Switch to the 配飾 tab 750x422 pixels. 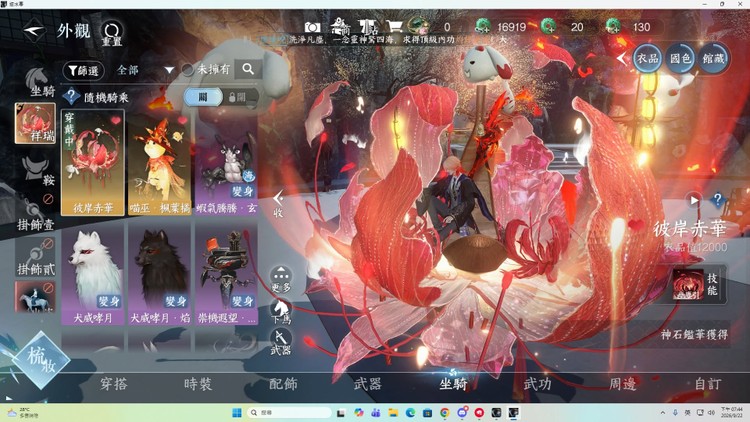(283, 384)
